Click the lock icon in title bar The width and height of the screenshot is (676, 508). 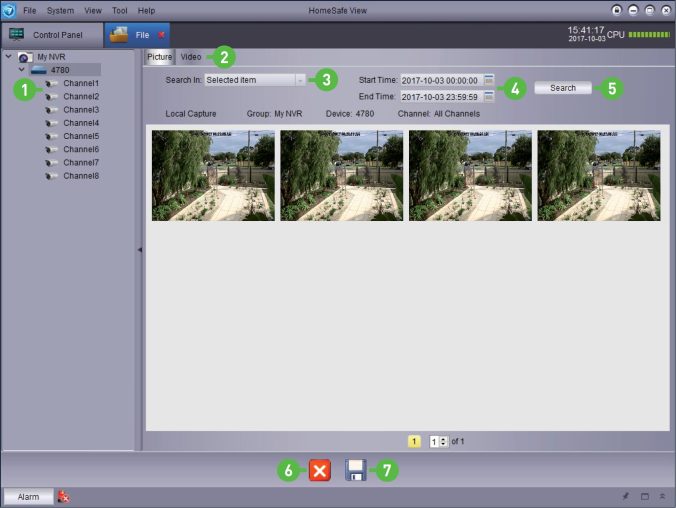(617, 9)
